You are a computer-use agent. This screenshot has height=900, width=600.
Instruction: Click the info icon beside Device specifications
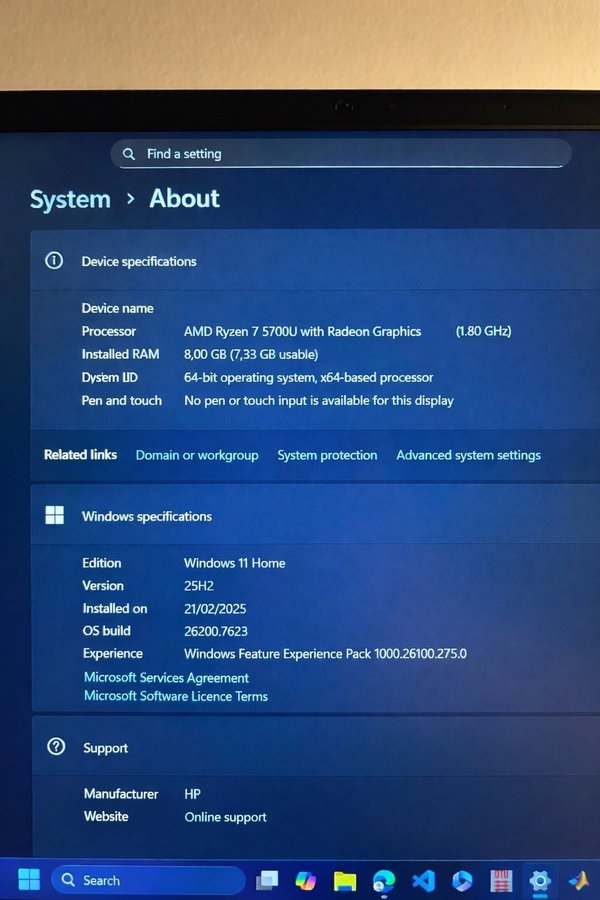click(55, 261)
